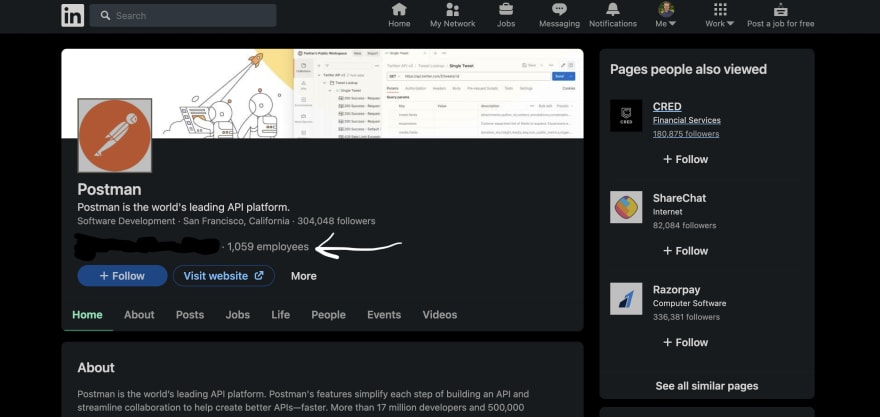Click the 'Internet' label under ShareChat

667,212
